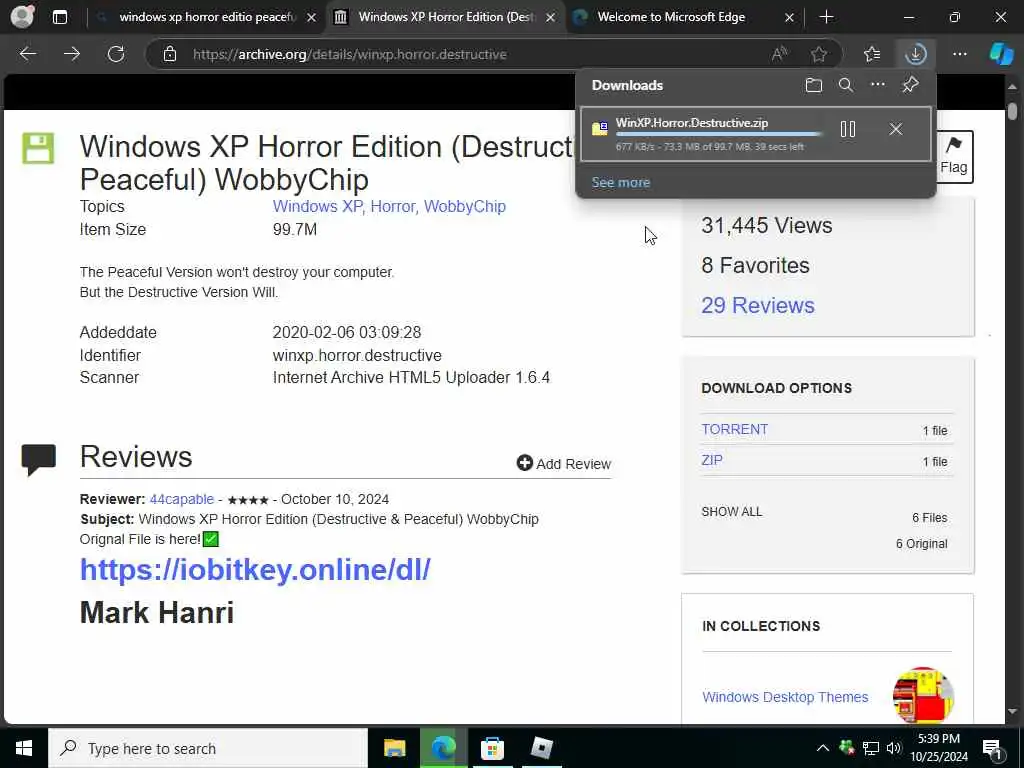Viewport: 1024px width, 768px height.
Task: Click the padlock site info icon
Action: [170, 54]
